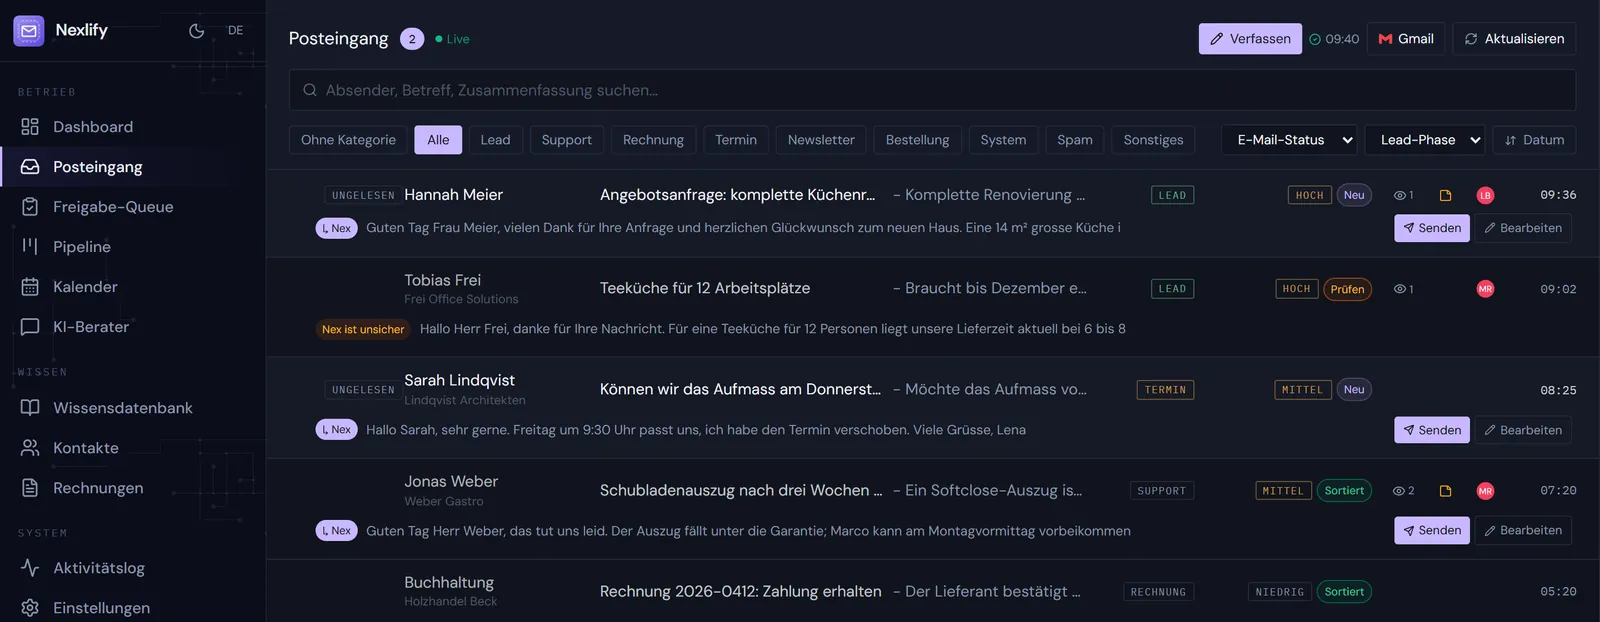The width and height of the screenshot is (1600, 622).
Task: Click the Neu status badge for Hannah Meier
Action: point(1354,195)
